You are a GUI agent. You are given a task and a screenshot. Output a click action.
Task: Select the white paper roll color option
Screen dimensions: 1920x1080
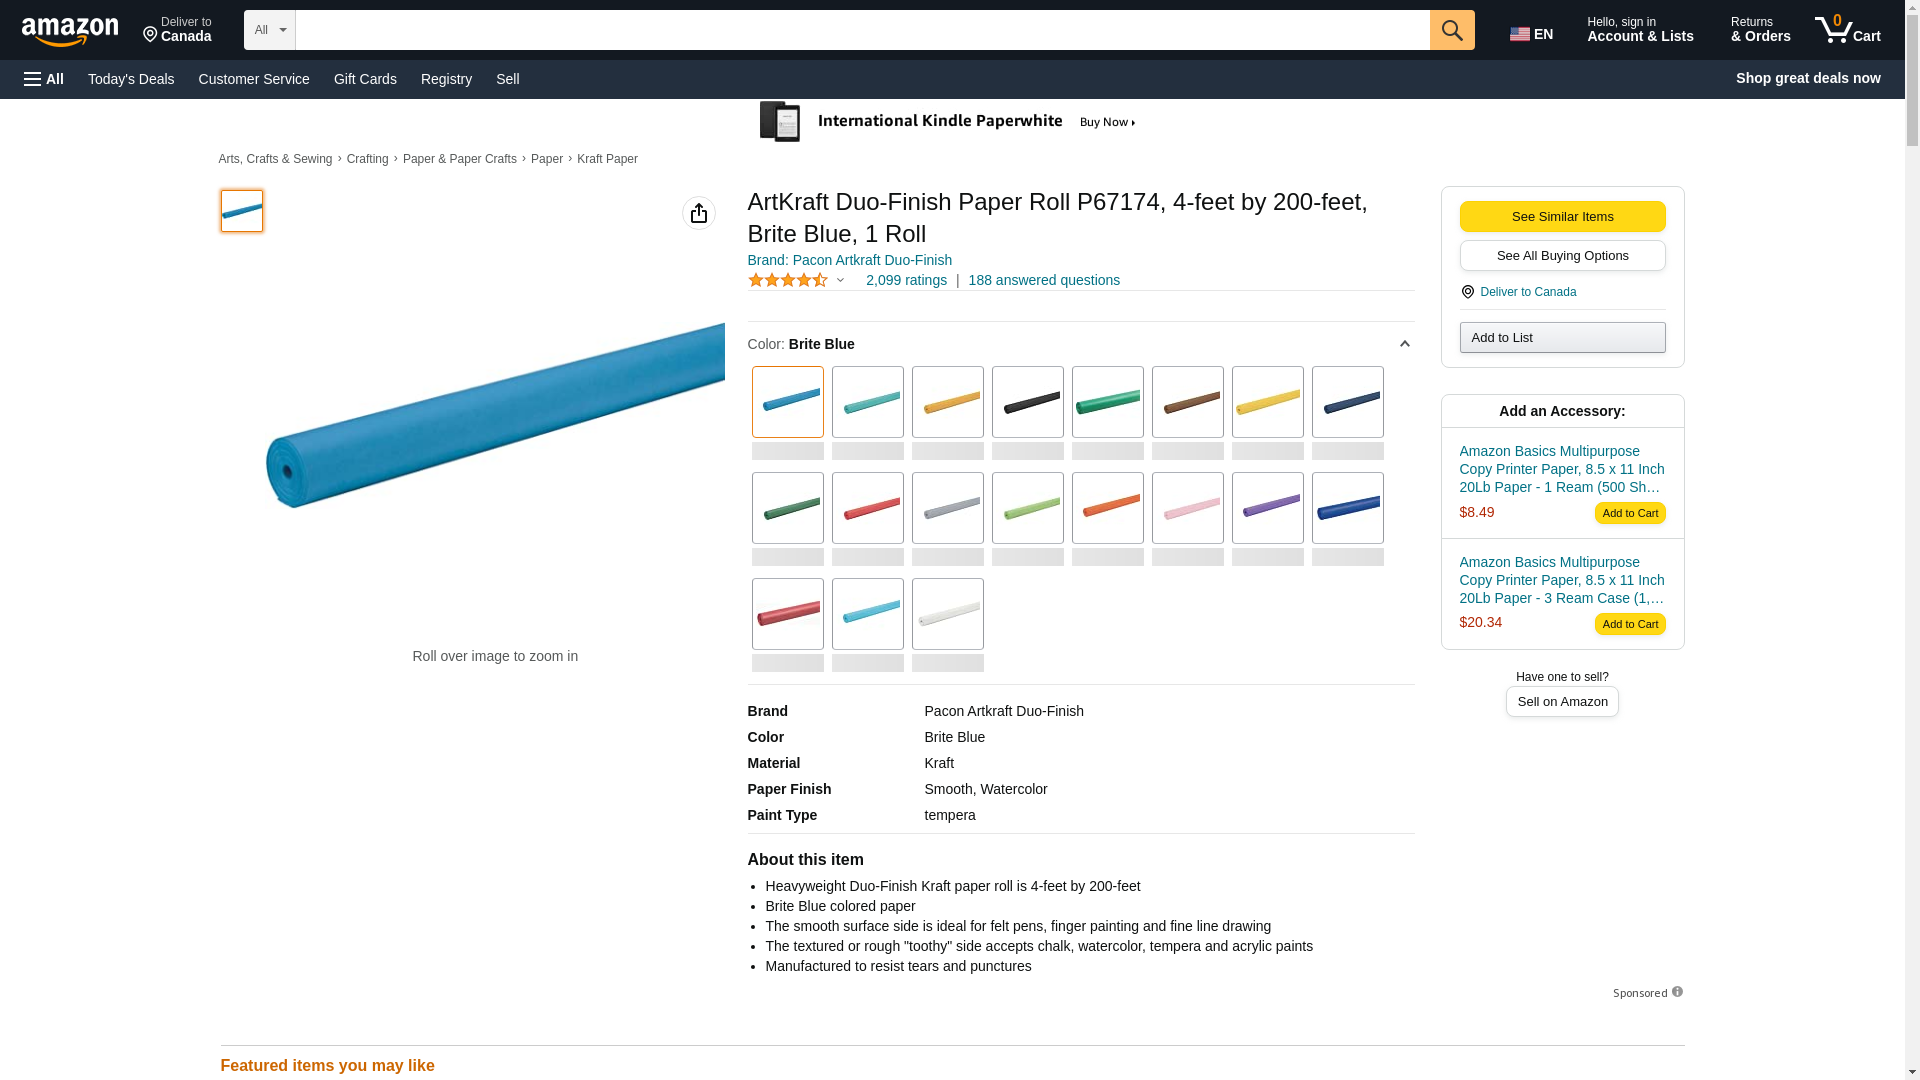click(947, 614)
